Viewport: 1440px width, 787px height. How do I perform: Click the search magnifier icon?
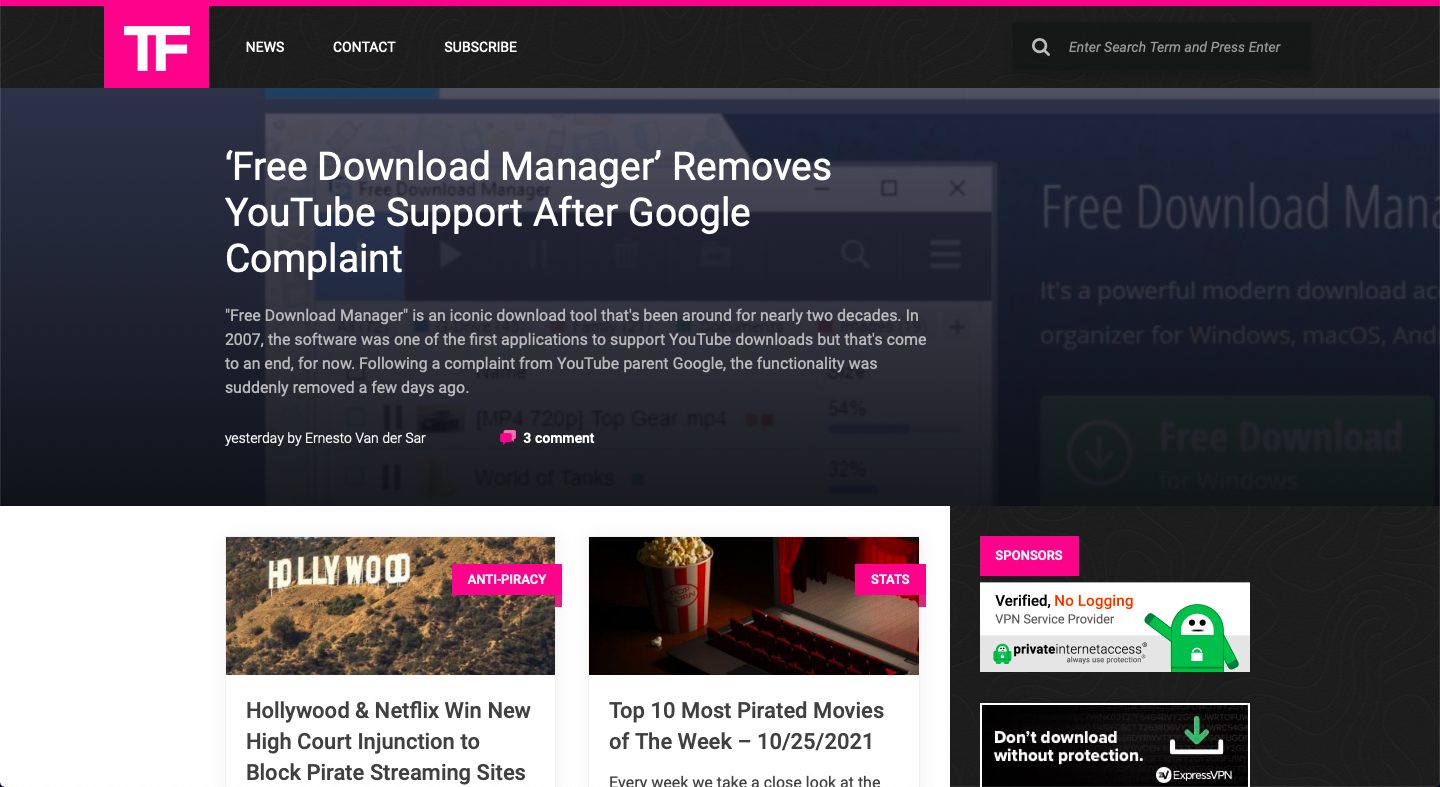tap(1041, 47)
